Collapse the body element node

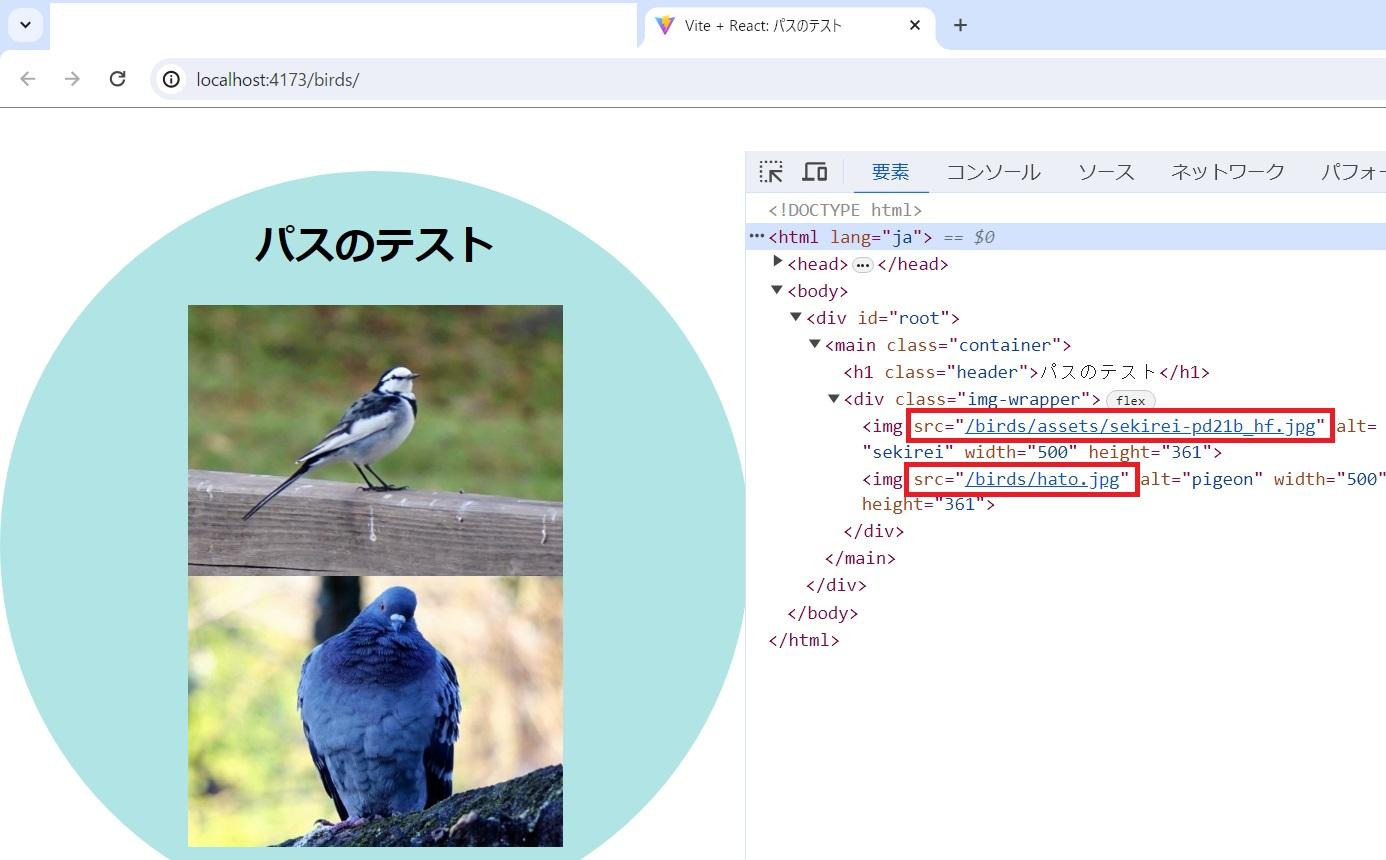[777, 290]
